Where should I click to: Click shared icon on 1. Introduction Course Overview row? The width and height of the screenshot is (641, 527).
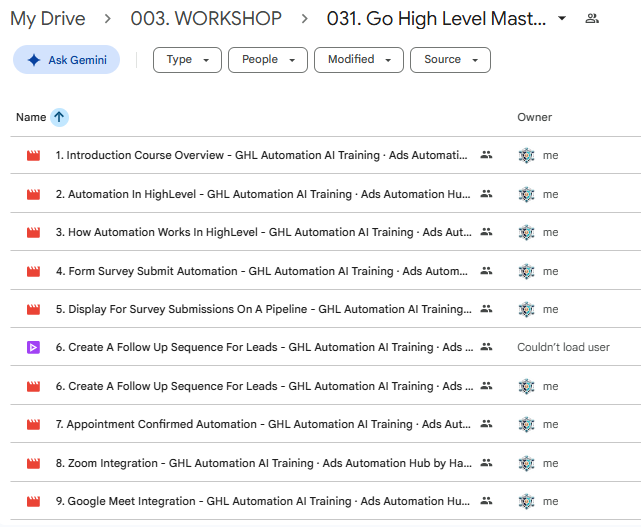(x=486, y=155)
